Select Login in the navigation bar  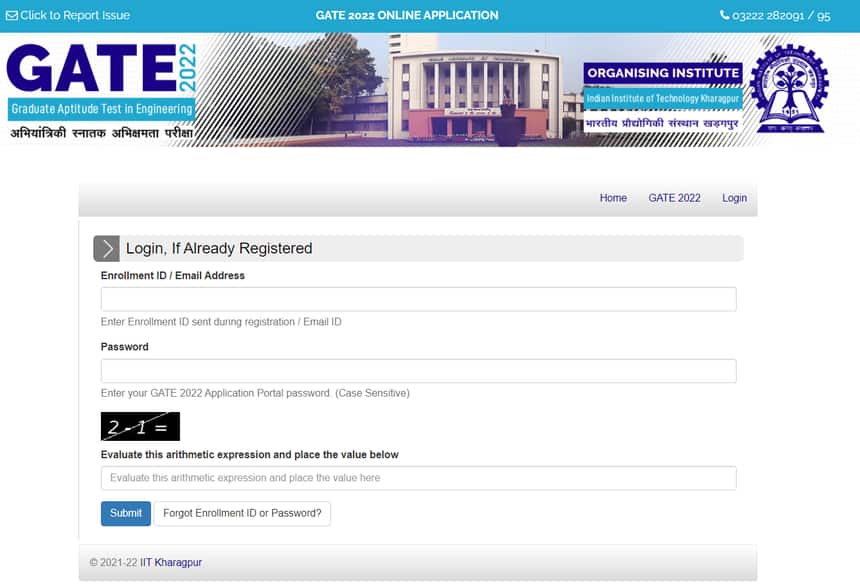click(x=734, y=198)
